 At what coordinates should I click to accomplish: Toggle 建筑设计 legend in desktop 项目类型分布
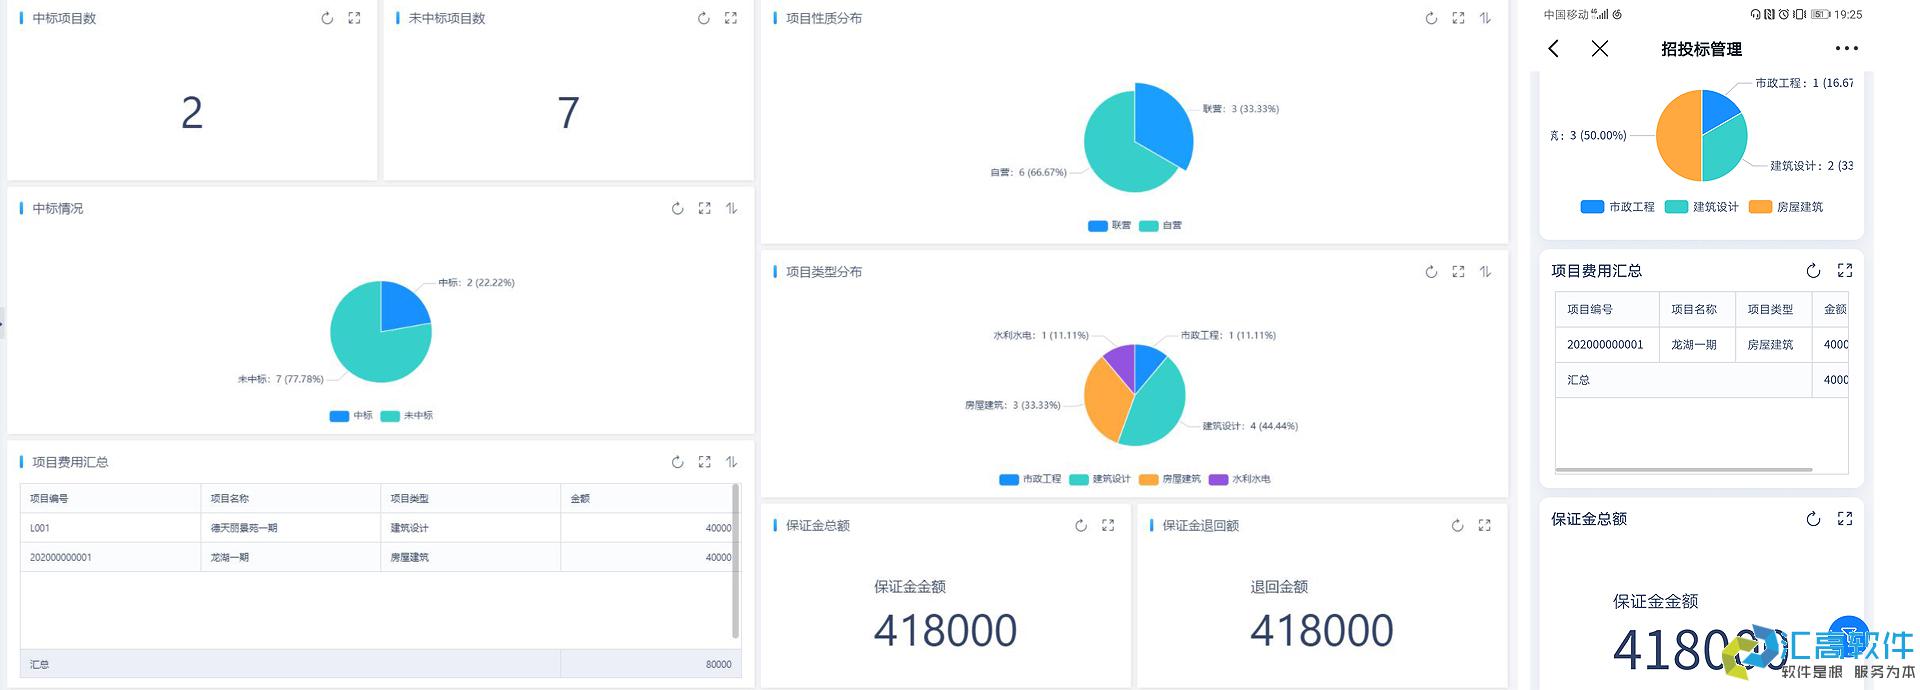1100,479
